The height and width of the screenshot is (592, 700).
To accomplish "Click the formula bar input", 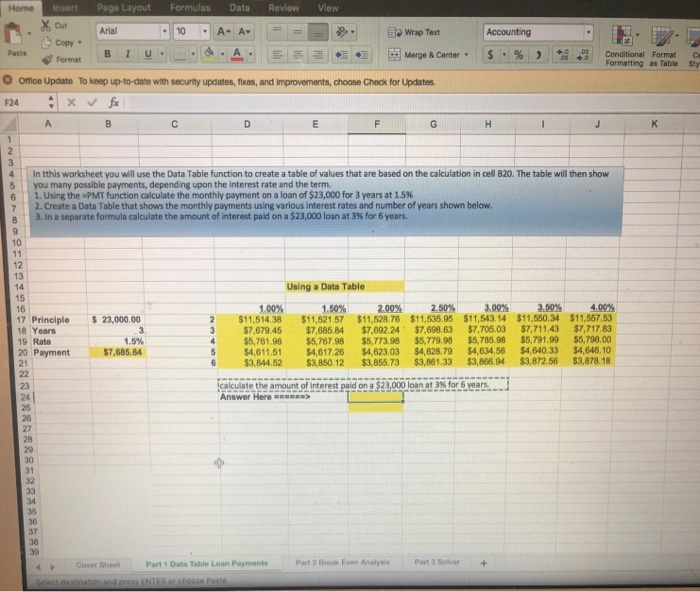I will point(411,103).
